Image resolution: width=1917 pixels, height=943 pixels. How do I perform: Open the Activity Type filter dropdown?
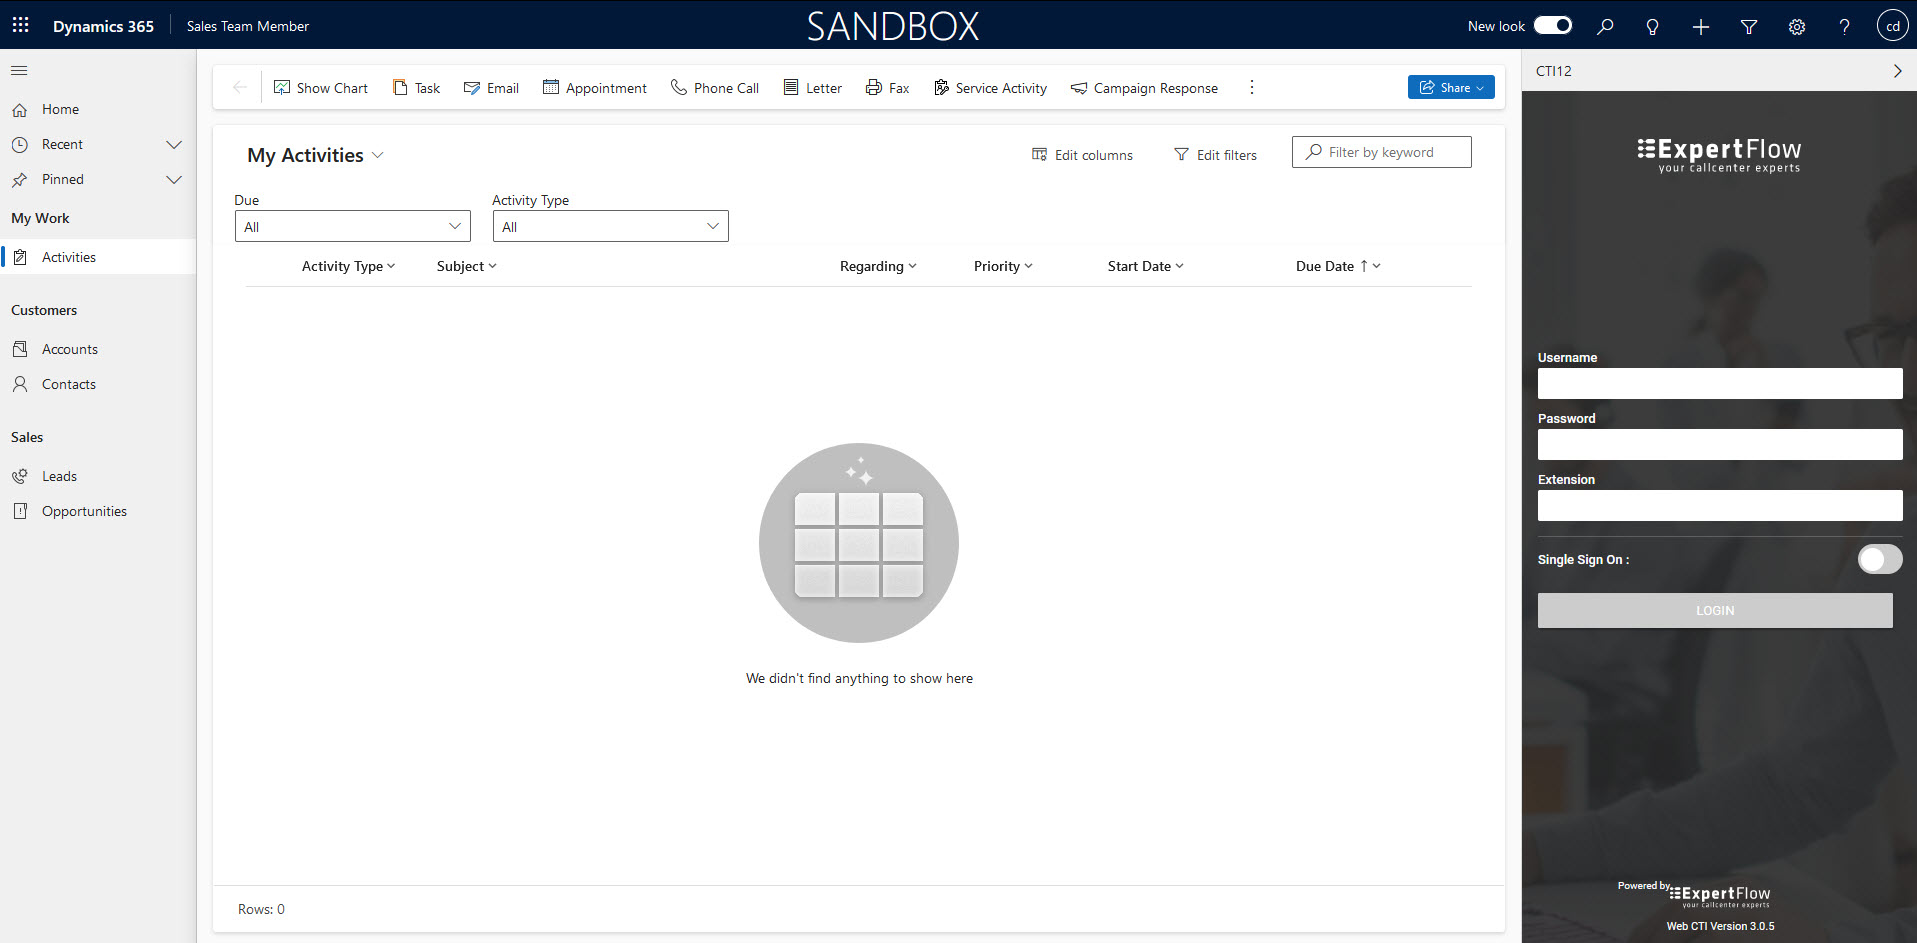pyautogui.click(x=610, y=227)
